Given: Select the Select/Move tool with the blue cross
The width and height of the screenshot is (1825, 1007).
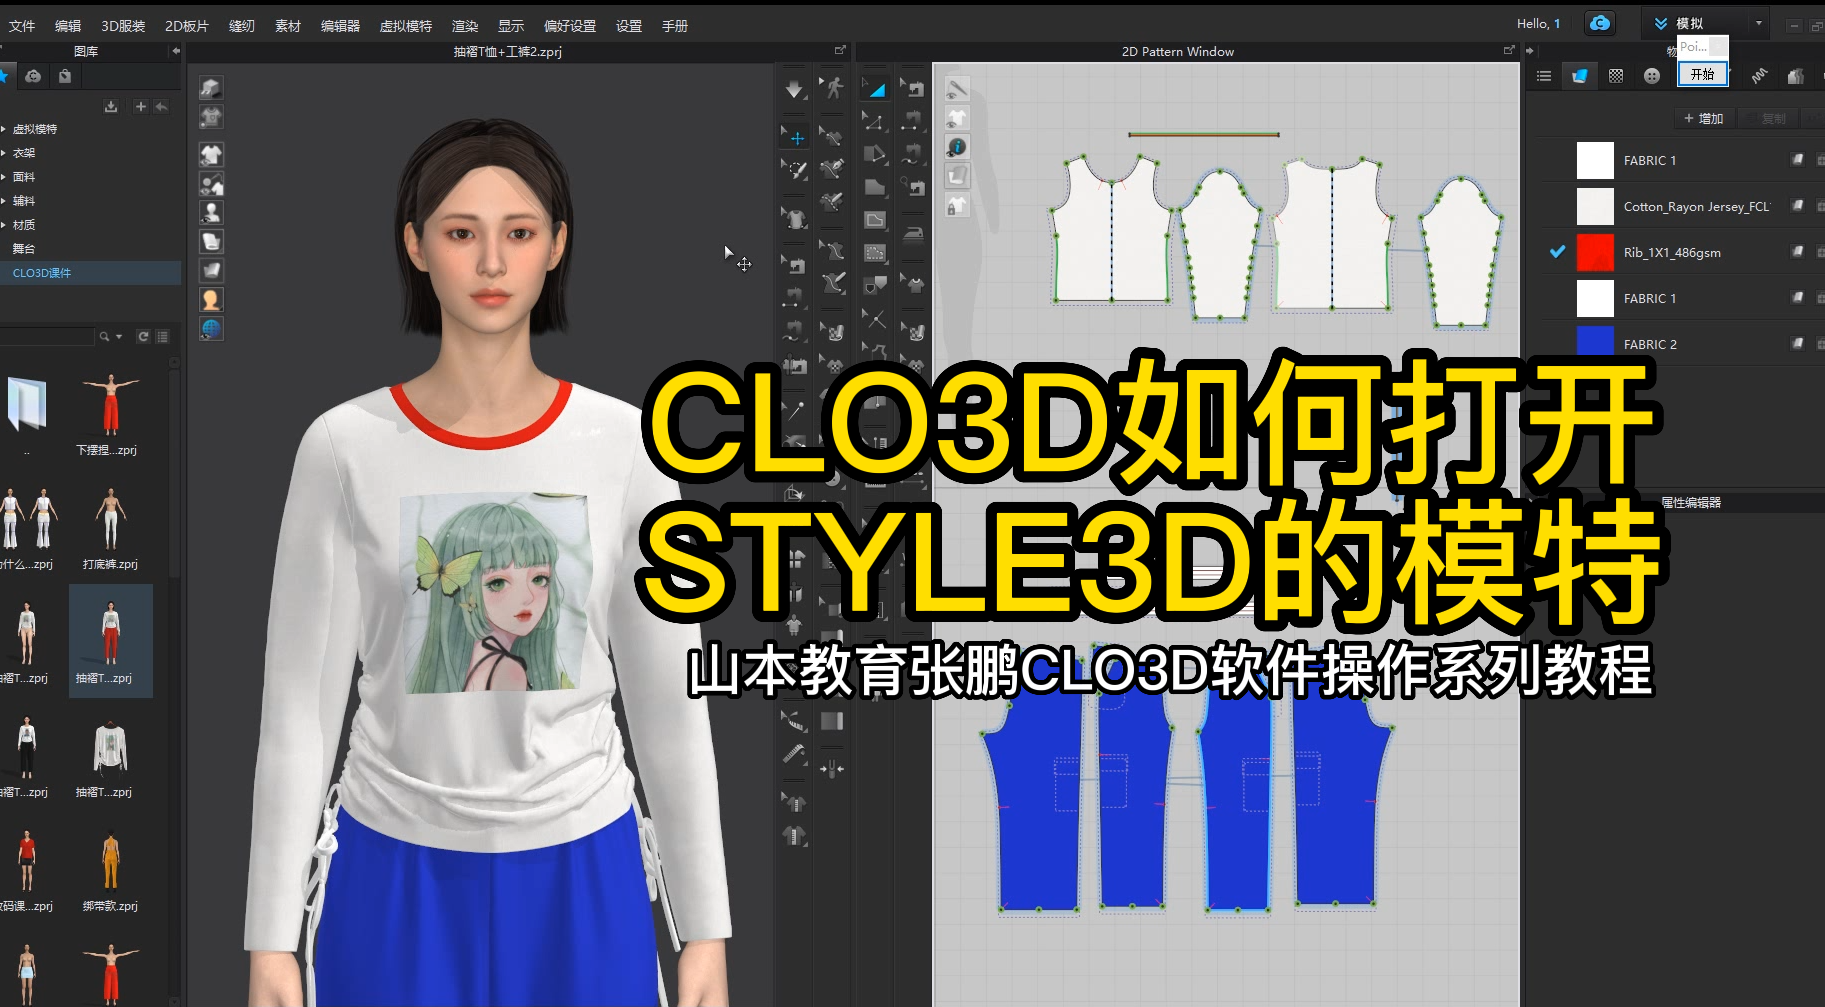Looking at the screenshot, I should tap(794, 137).
